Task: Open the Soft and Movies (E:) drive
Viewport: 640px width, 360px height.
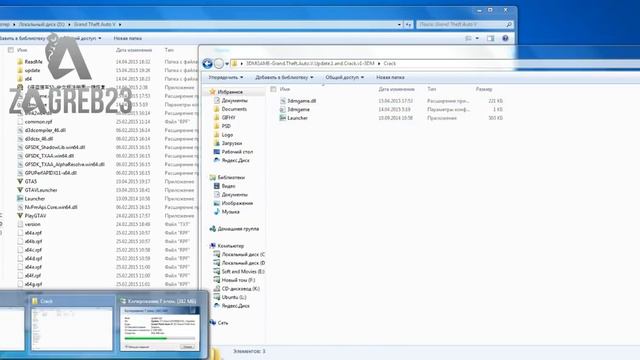Action: [243, 272]
